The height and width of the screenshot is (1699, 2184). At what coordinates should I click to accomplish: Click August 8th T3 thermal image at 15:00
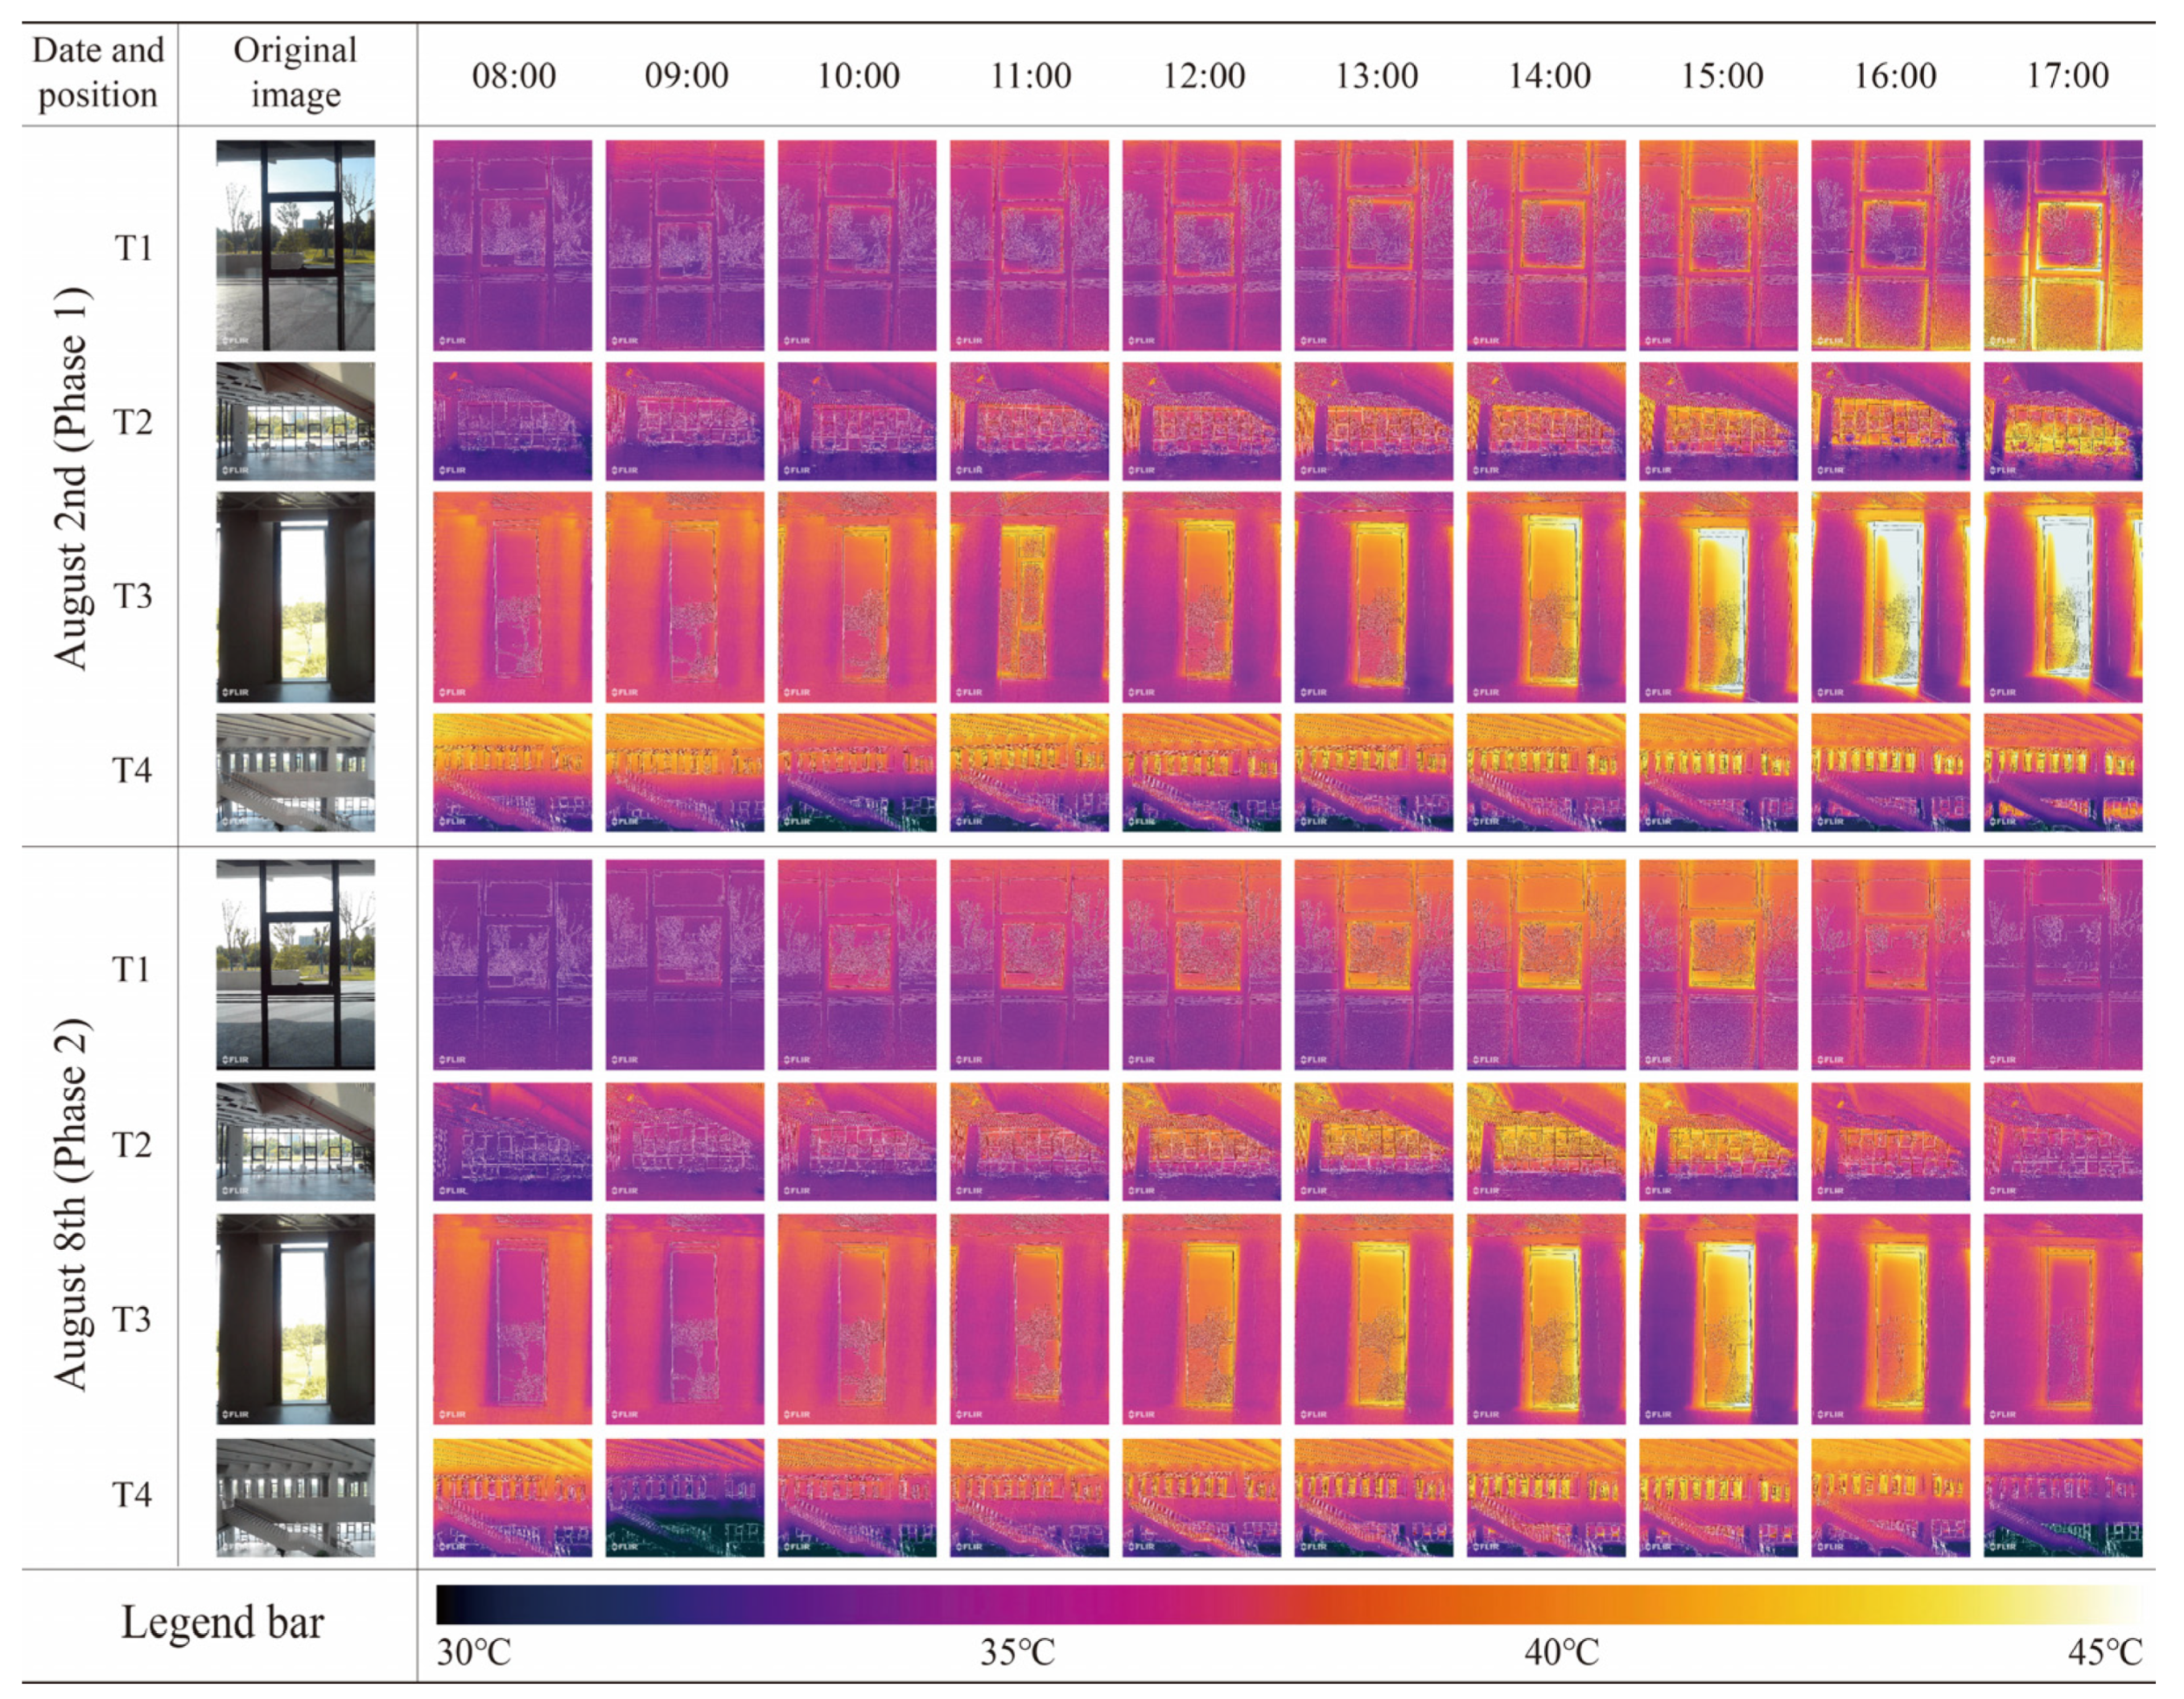pos(1717,1318)
